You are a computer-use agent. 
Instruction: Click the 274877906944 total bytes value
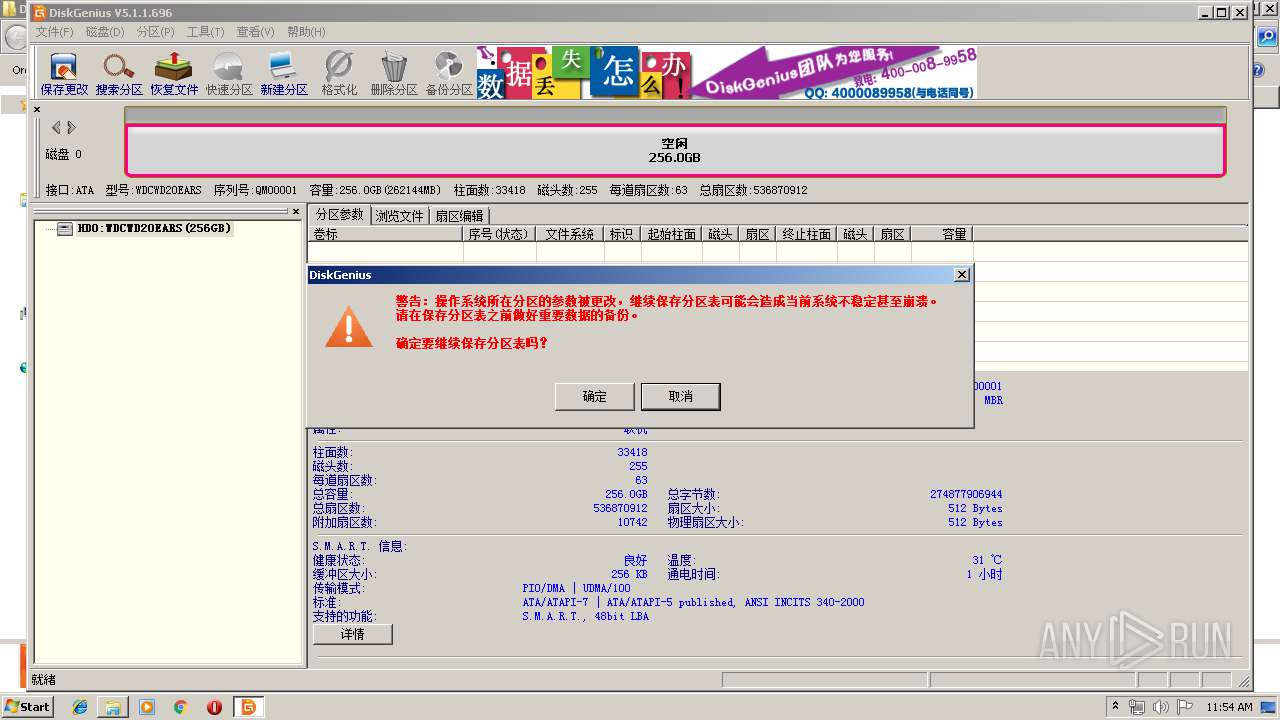966,494
